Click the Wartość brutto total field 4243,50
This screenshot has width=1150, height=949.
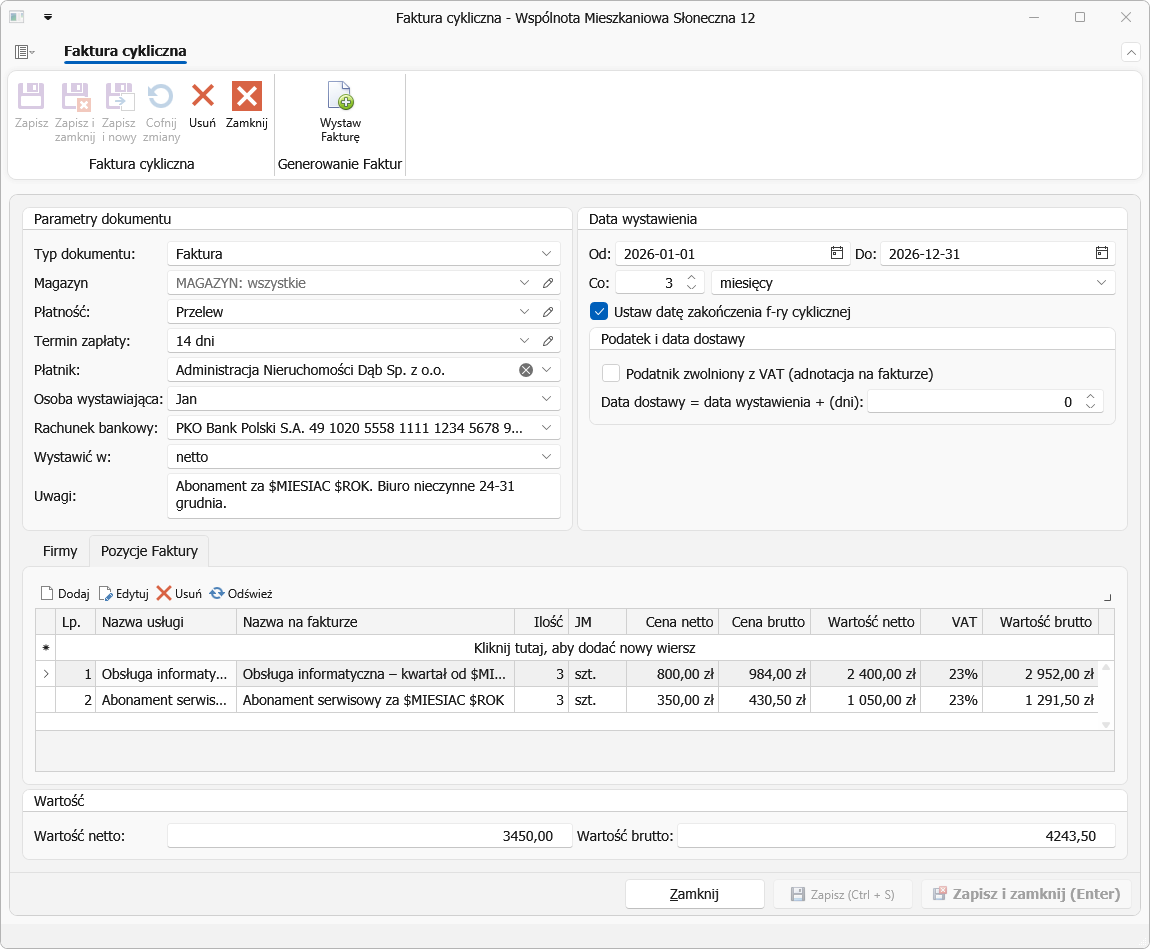coord(896,836)
